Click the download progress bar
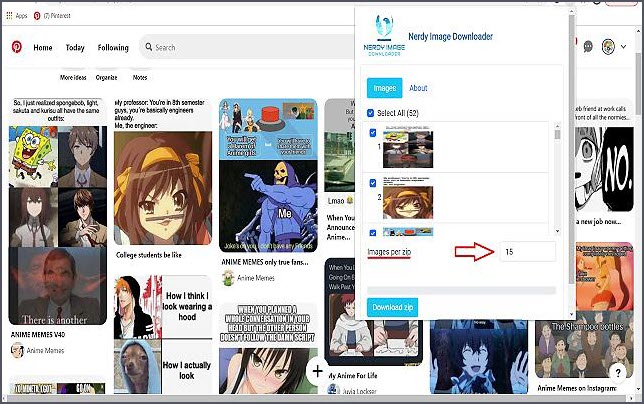The width and height of the screenshot is (644, 404). 461,290
